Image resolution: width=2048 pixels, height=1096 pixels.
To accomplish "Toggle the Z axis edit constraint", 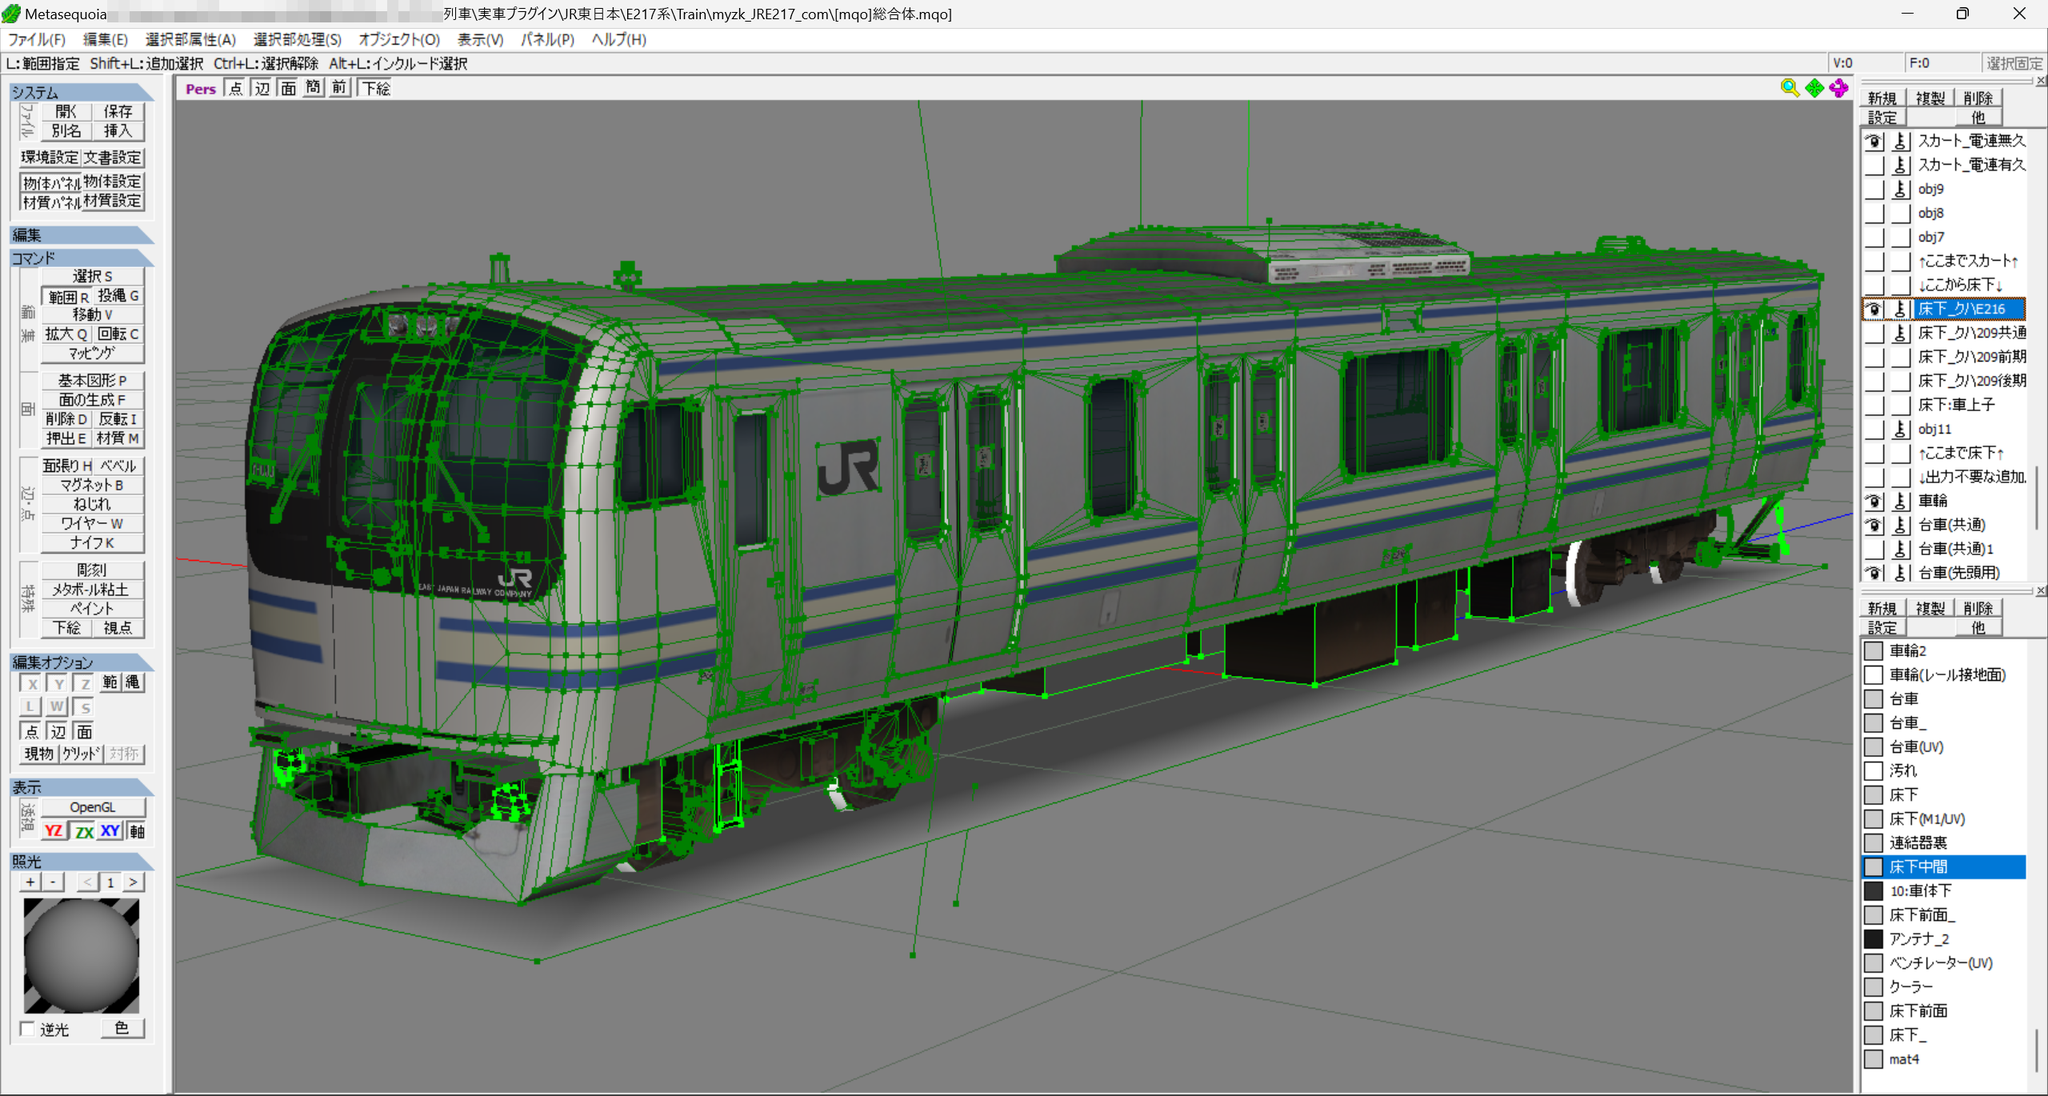I will coord(85,684).
